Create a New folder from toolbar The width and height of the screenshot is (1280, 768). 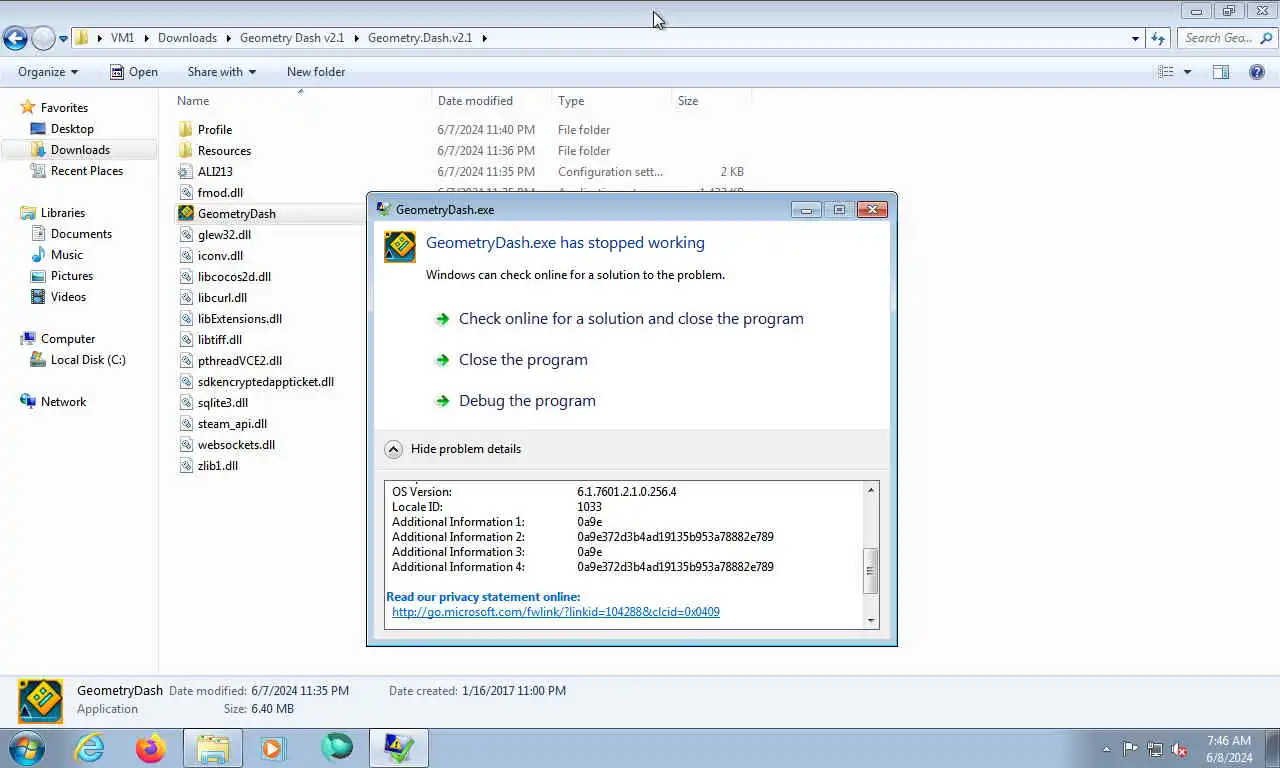click(x=316, y=72)
